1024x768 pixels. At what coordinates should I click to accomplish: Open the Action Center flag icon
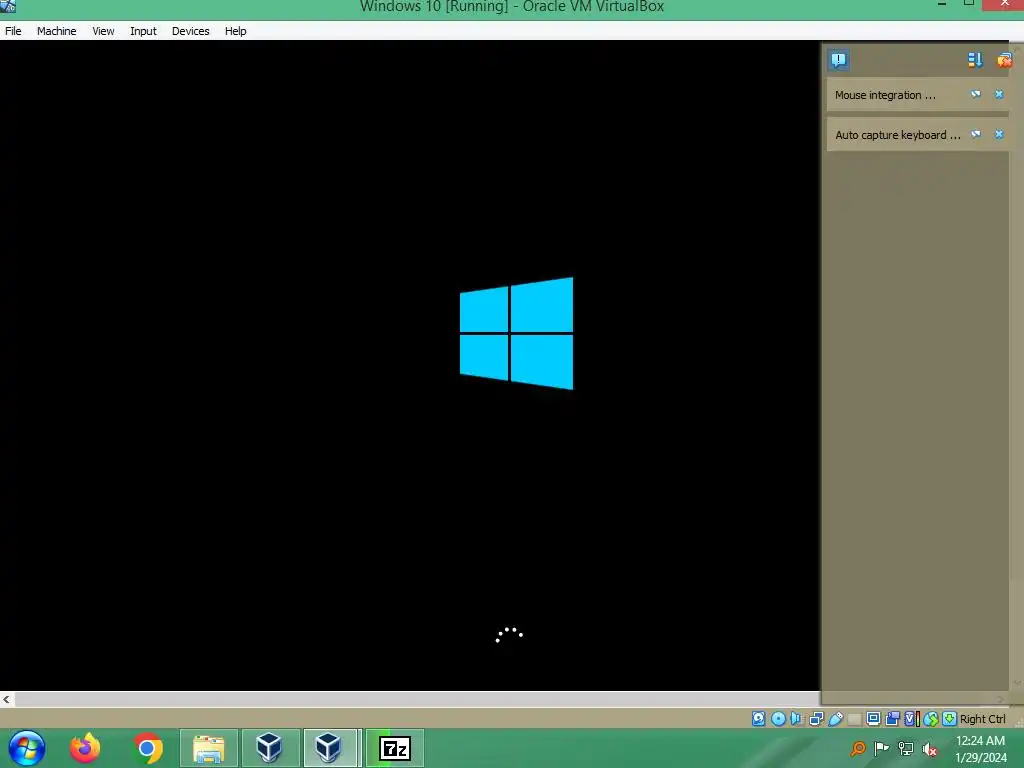[x=882, y=748]
